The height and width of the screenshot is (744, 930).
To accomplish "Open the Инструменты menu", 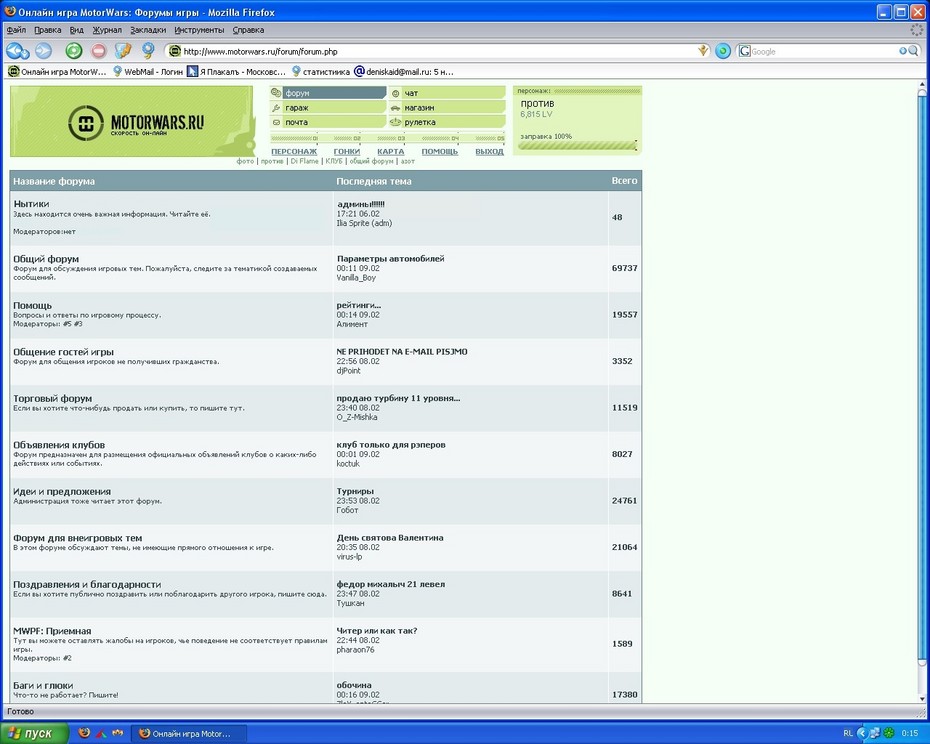I will [199, 30].
